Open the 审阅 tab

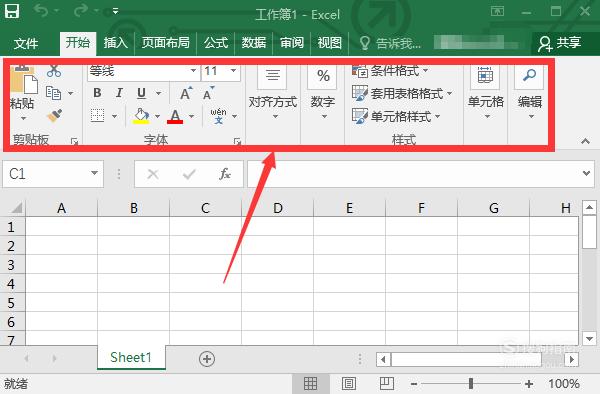tap(292, 42)
